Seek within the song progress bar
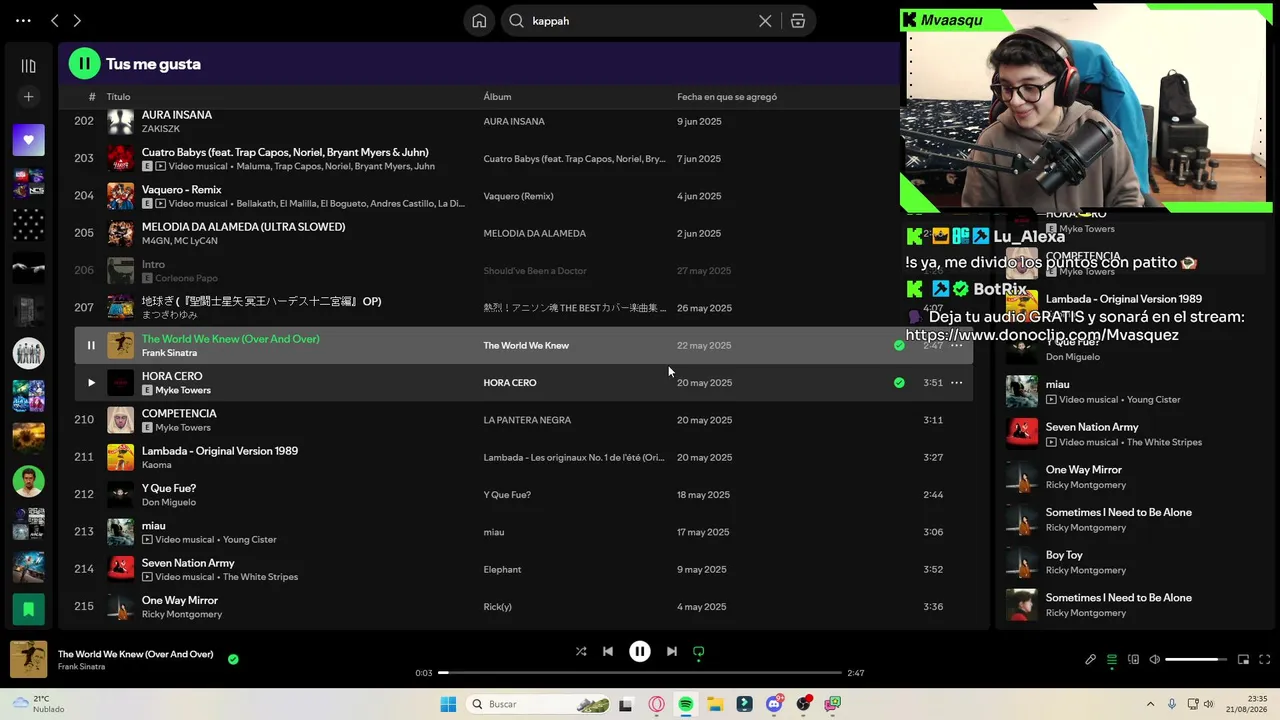Viewport: 1280px width, 720px height. coord(640,673)
